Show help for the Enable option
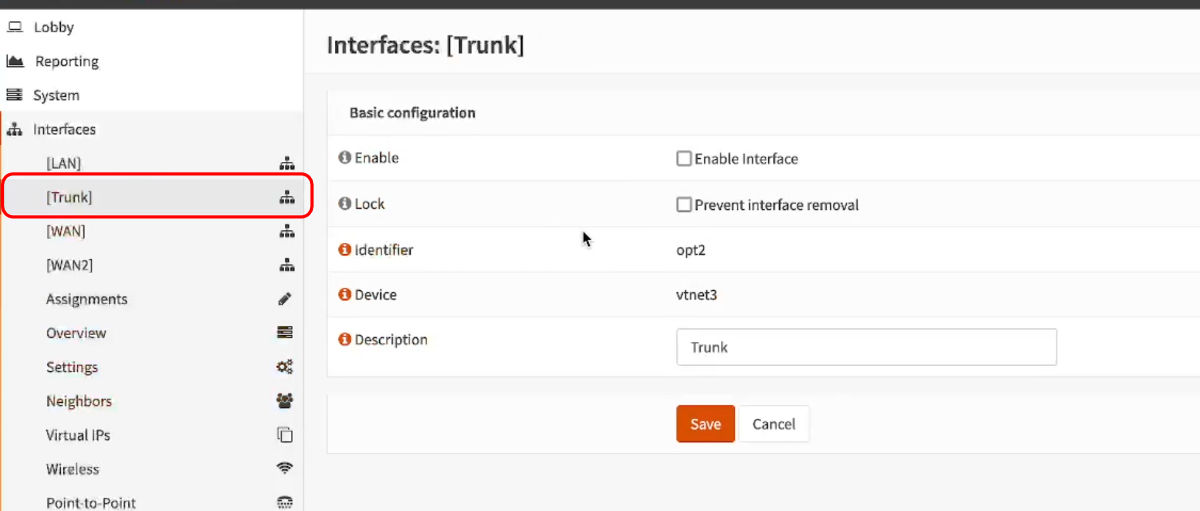The image size is (1200, 511). click(345, 158)
